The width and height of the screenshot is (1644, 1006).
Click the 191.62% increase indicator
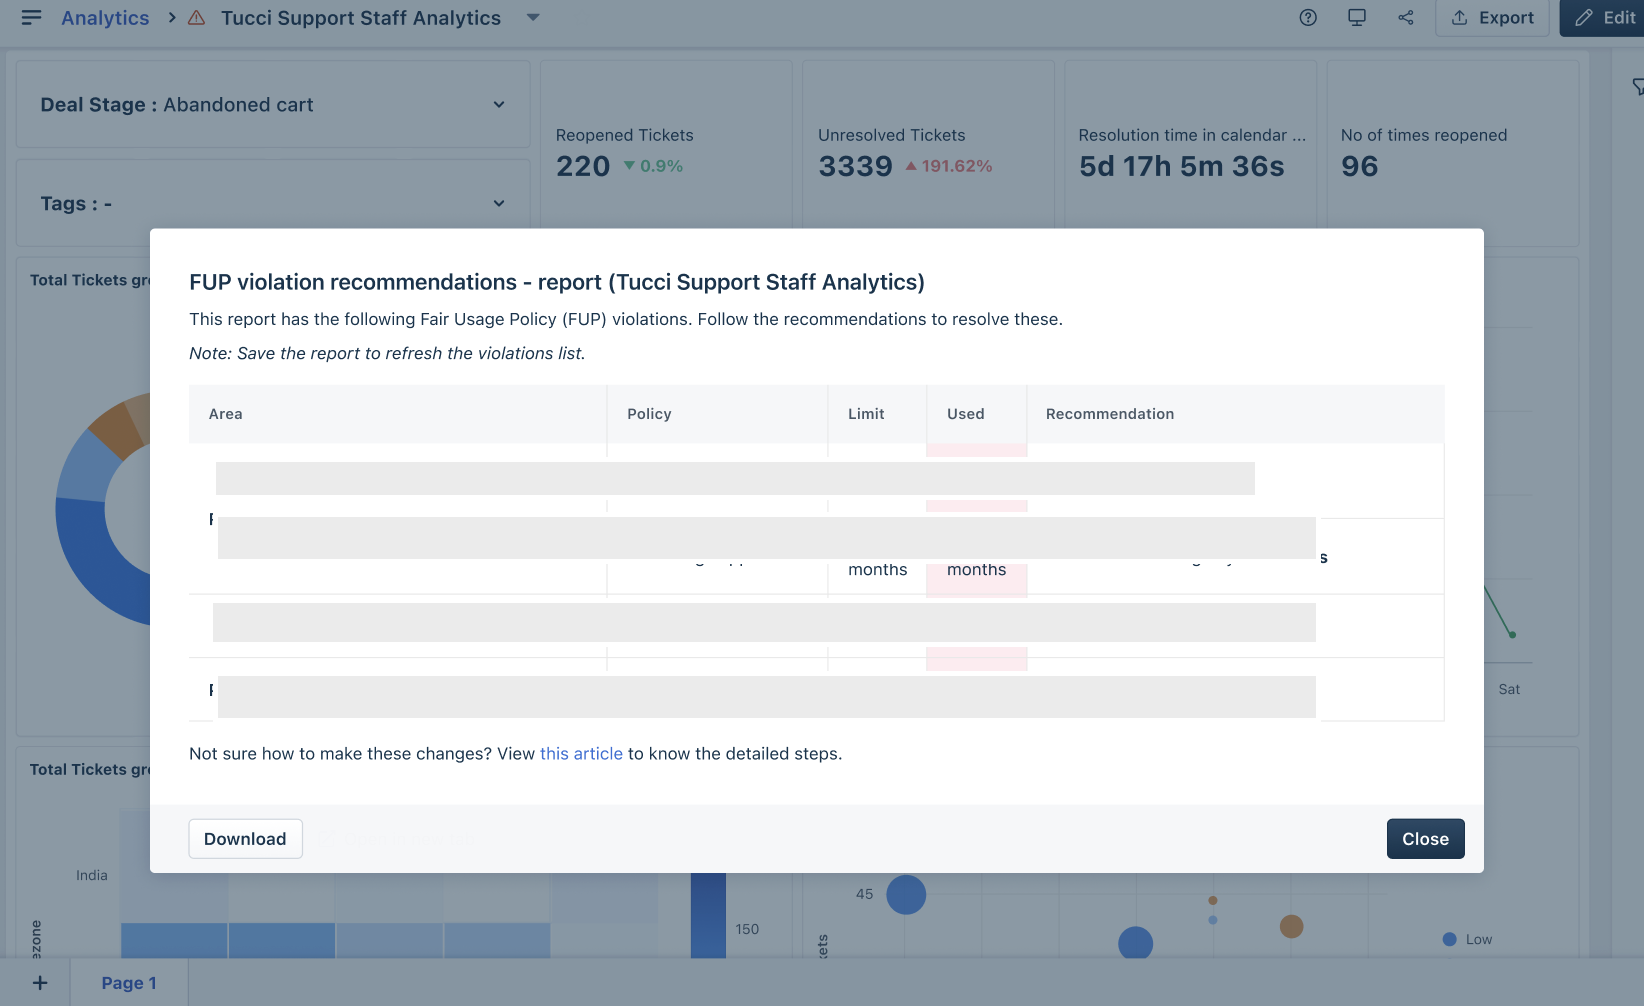pos(948,166)
